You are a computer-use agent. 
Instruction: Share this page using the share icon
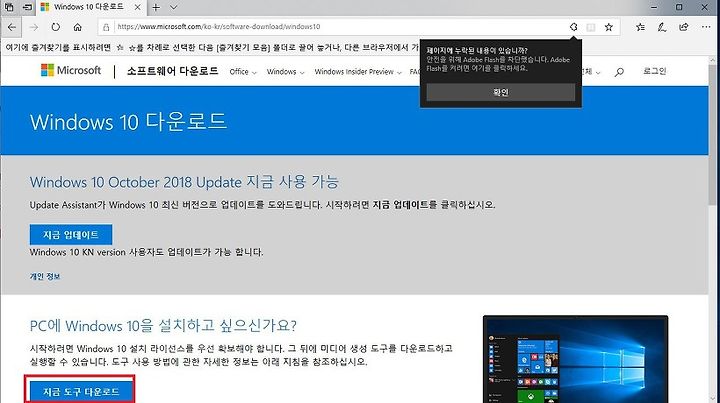coord(684,27)
